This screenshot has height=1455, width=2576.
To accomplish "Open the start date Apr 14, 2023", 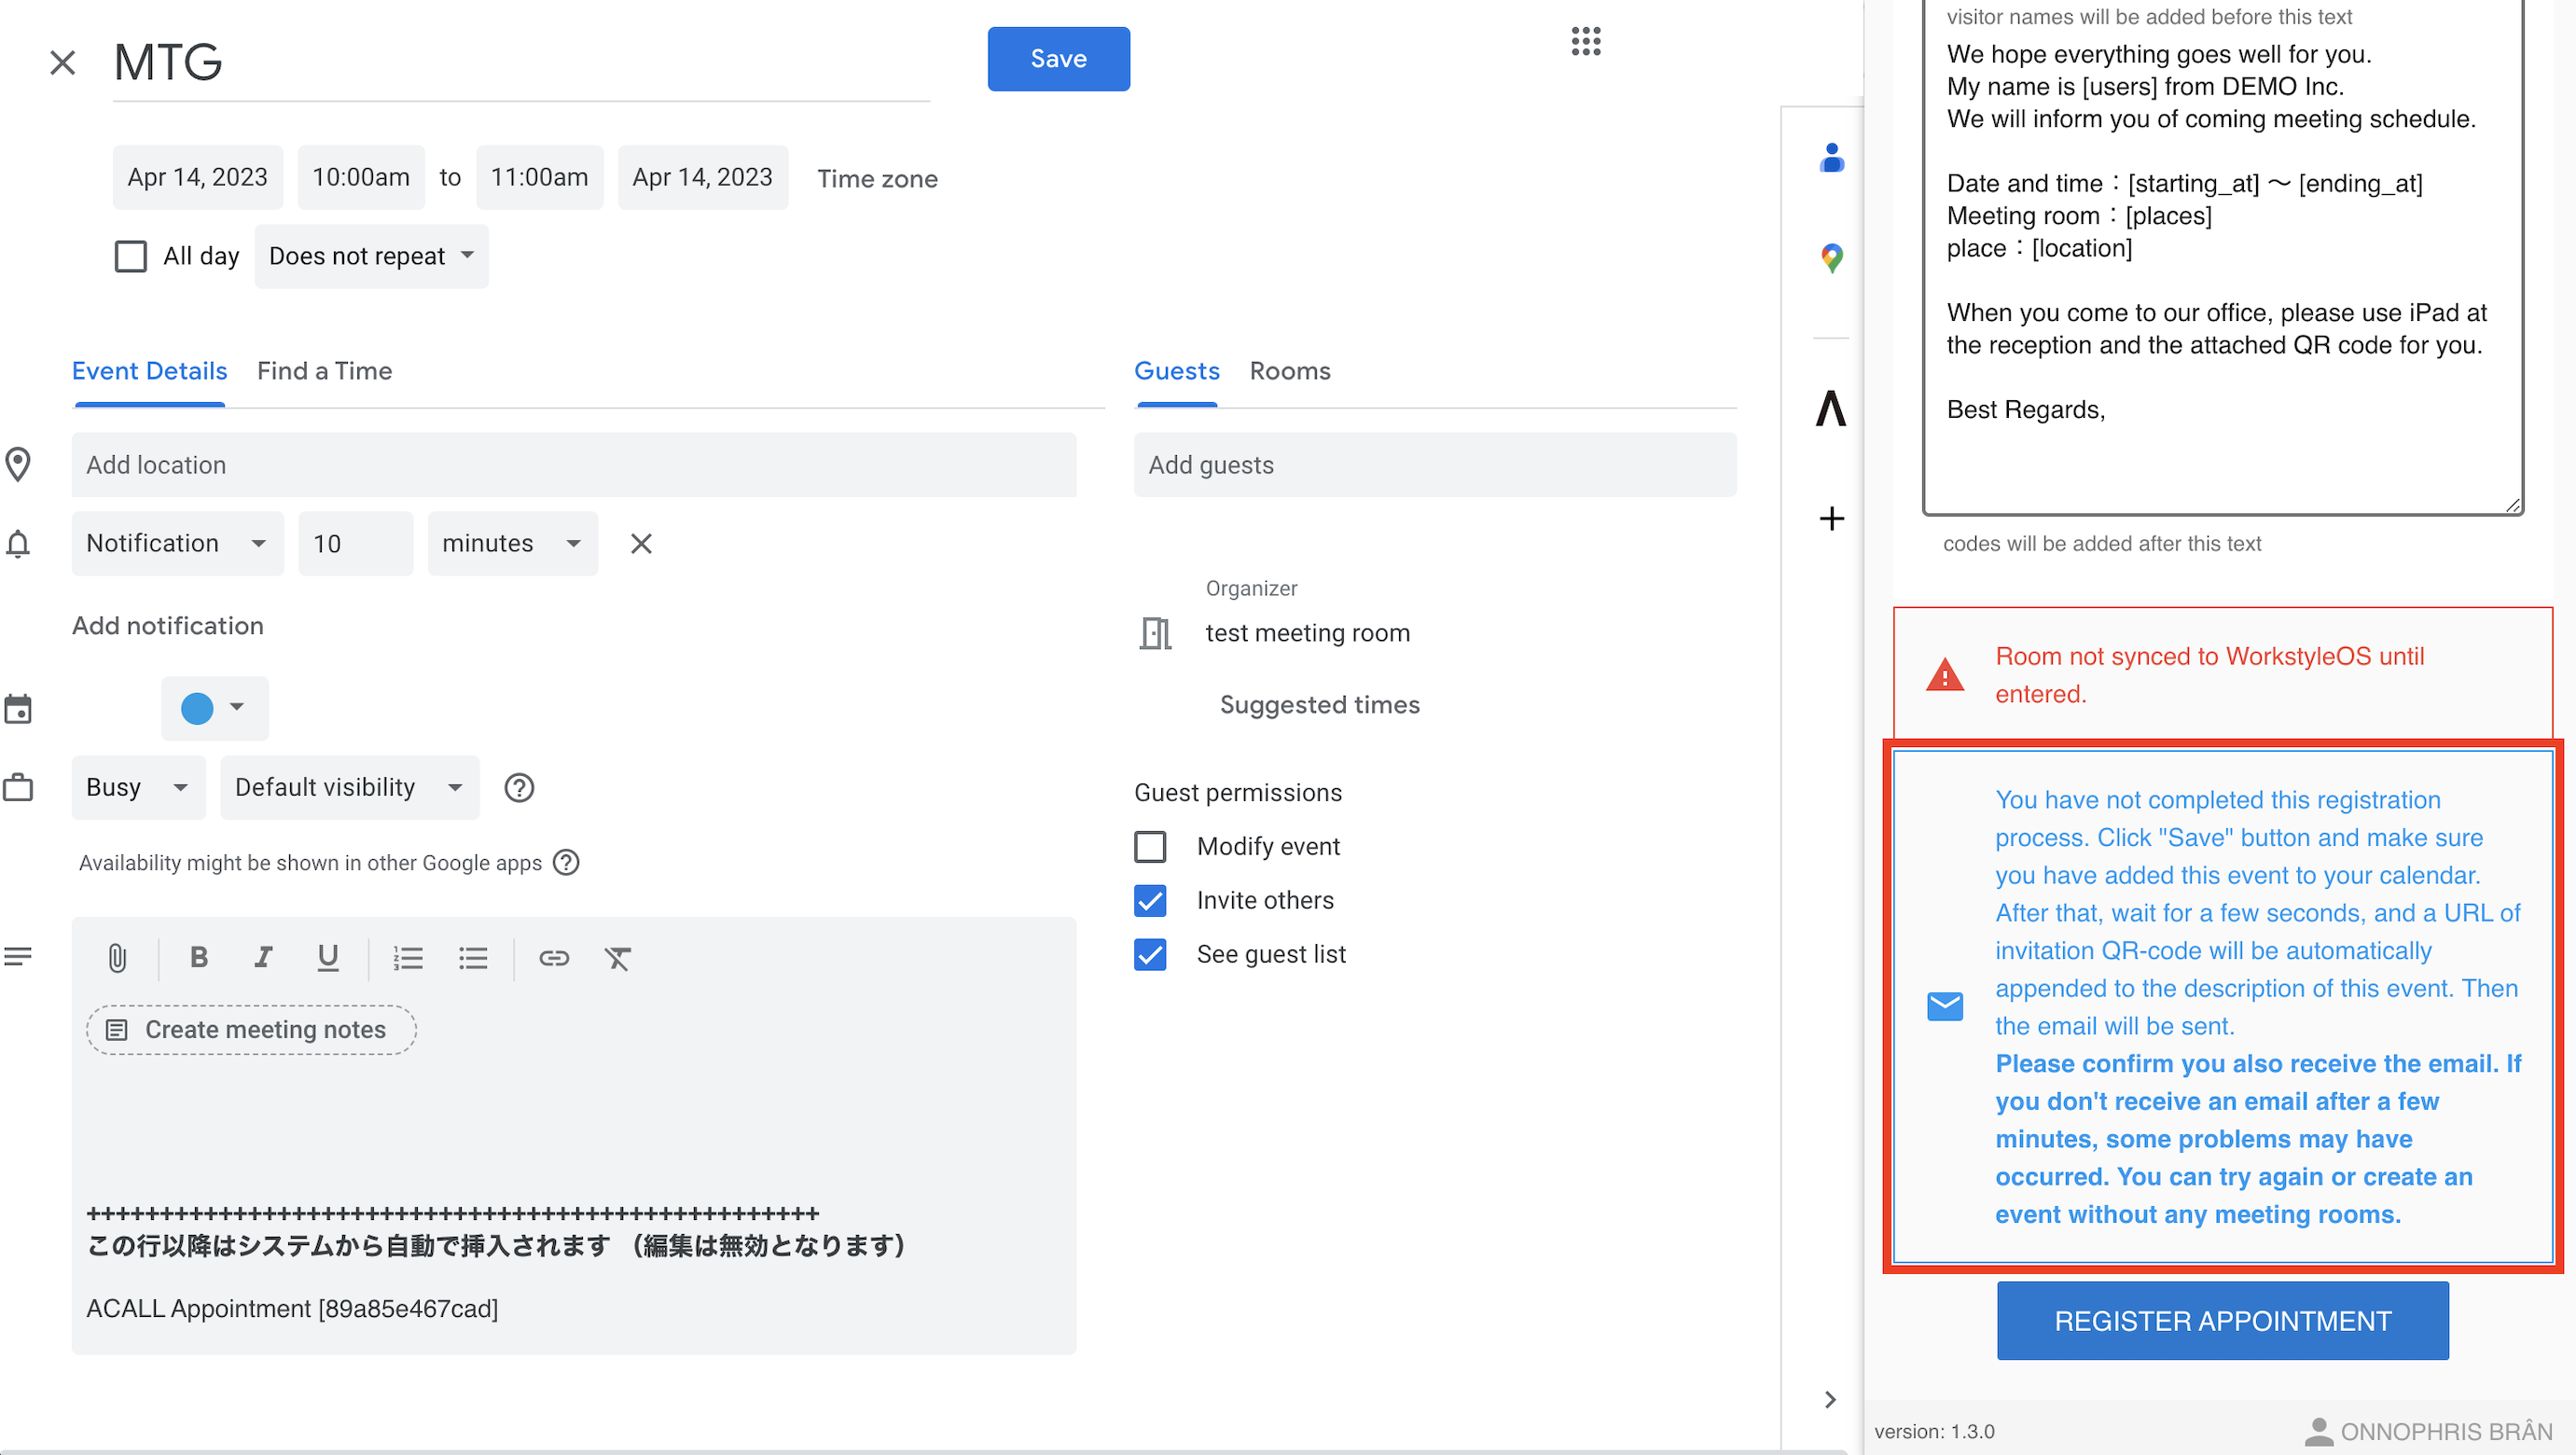I will (197, 177).
